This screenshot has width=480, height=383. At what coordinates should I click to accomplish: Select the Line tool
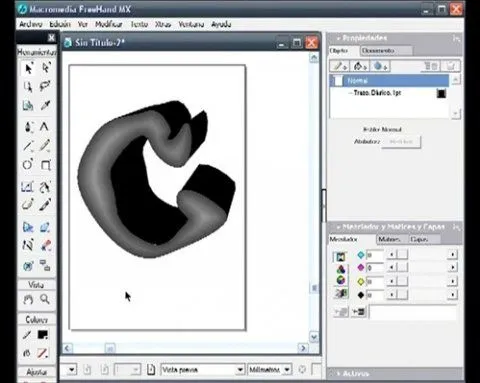28,146
